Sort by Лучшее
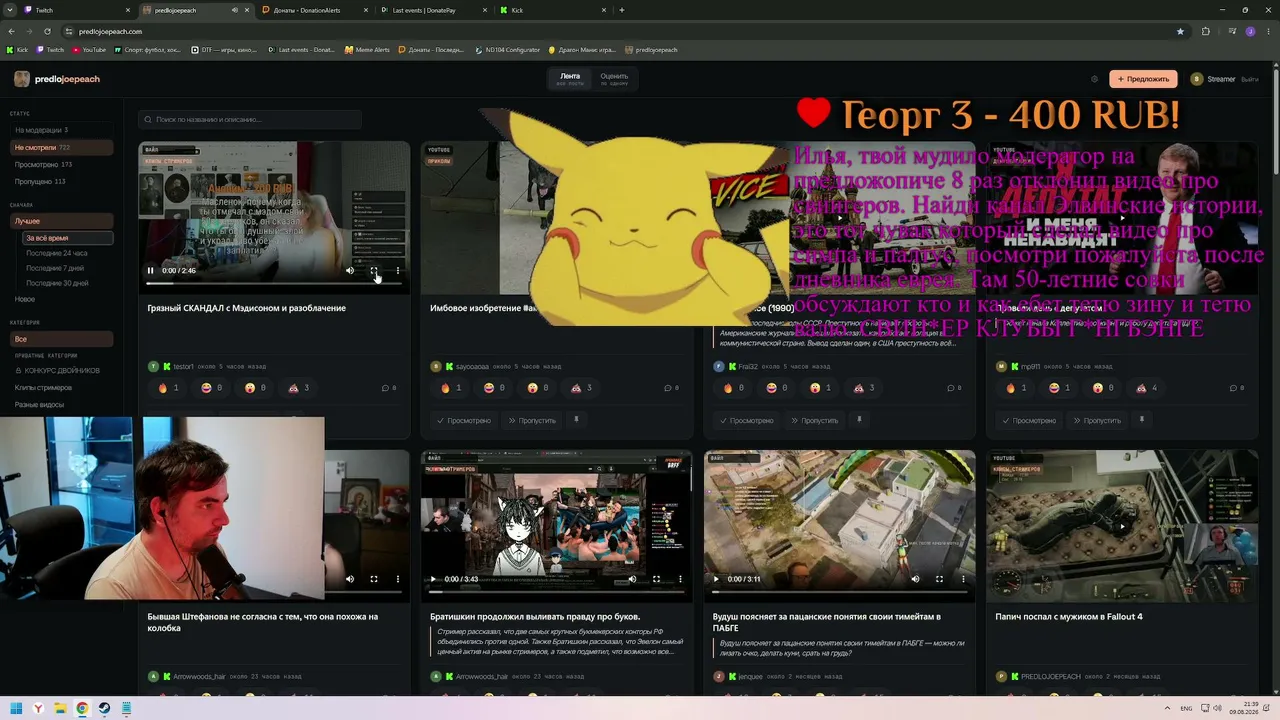Image resolution: width=1280 pixels, height=720 pixels. (62, 221)
